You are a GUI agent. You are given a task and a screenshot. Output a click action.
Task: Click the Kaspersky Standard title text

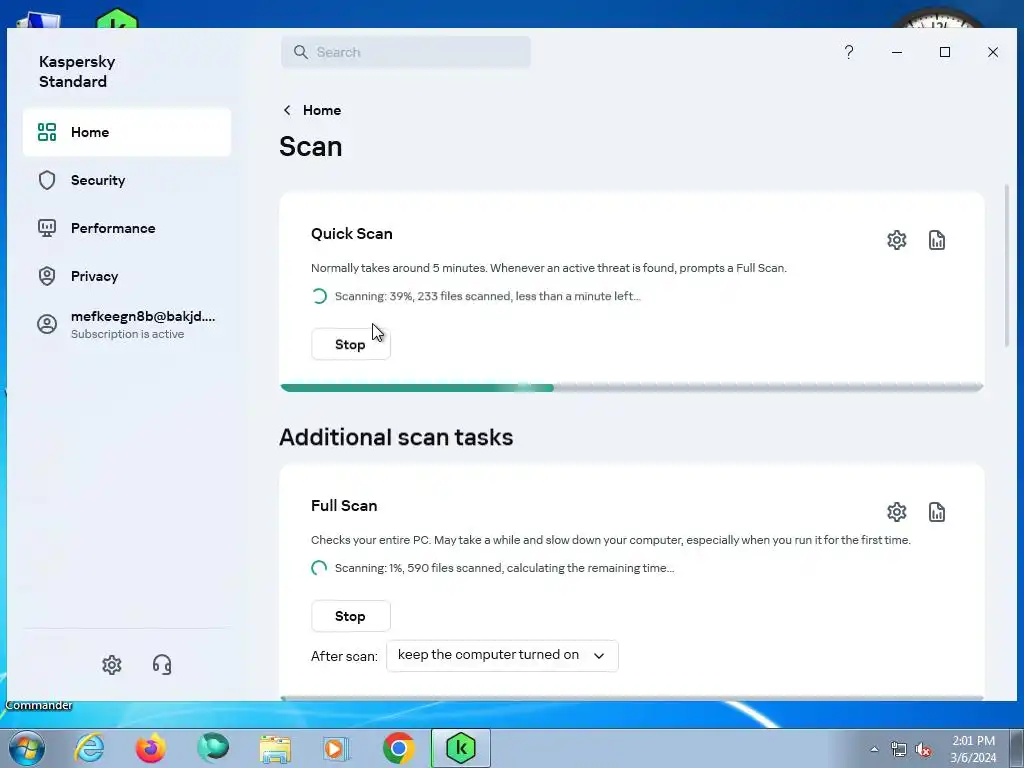pos(77,71)
